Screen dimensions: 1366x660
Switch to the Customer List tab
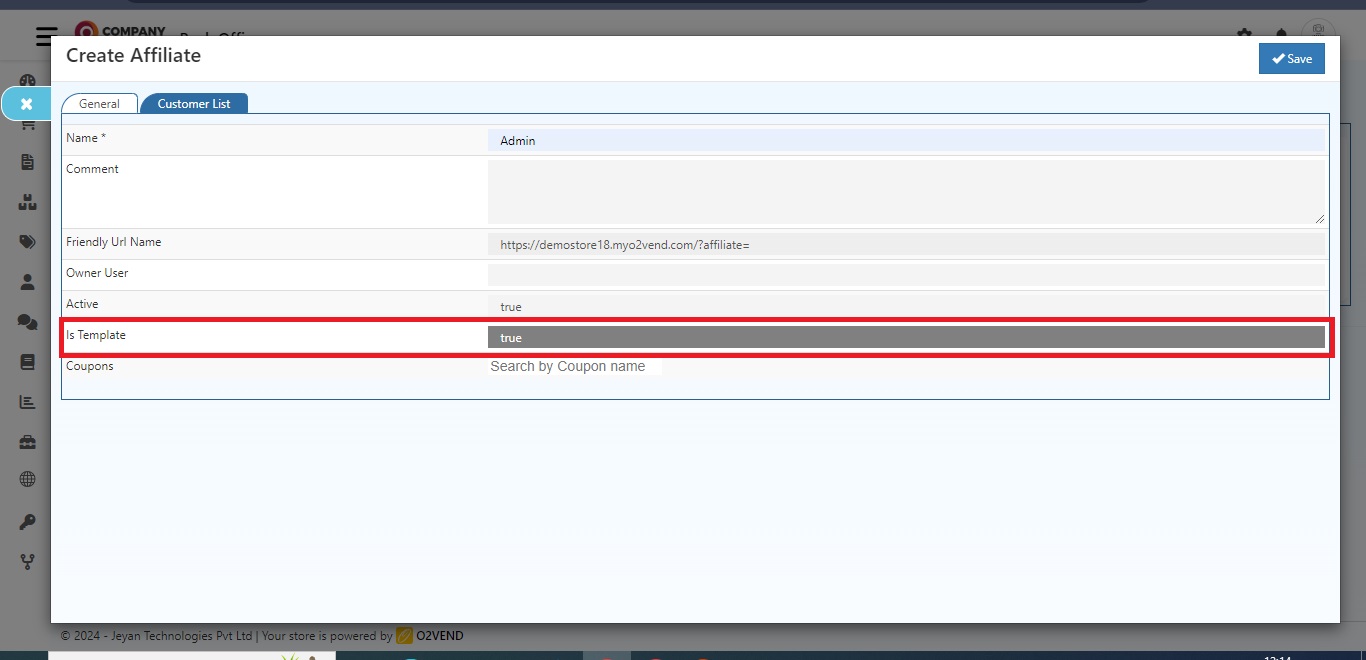point(193,103)
